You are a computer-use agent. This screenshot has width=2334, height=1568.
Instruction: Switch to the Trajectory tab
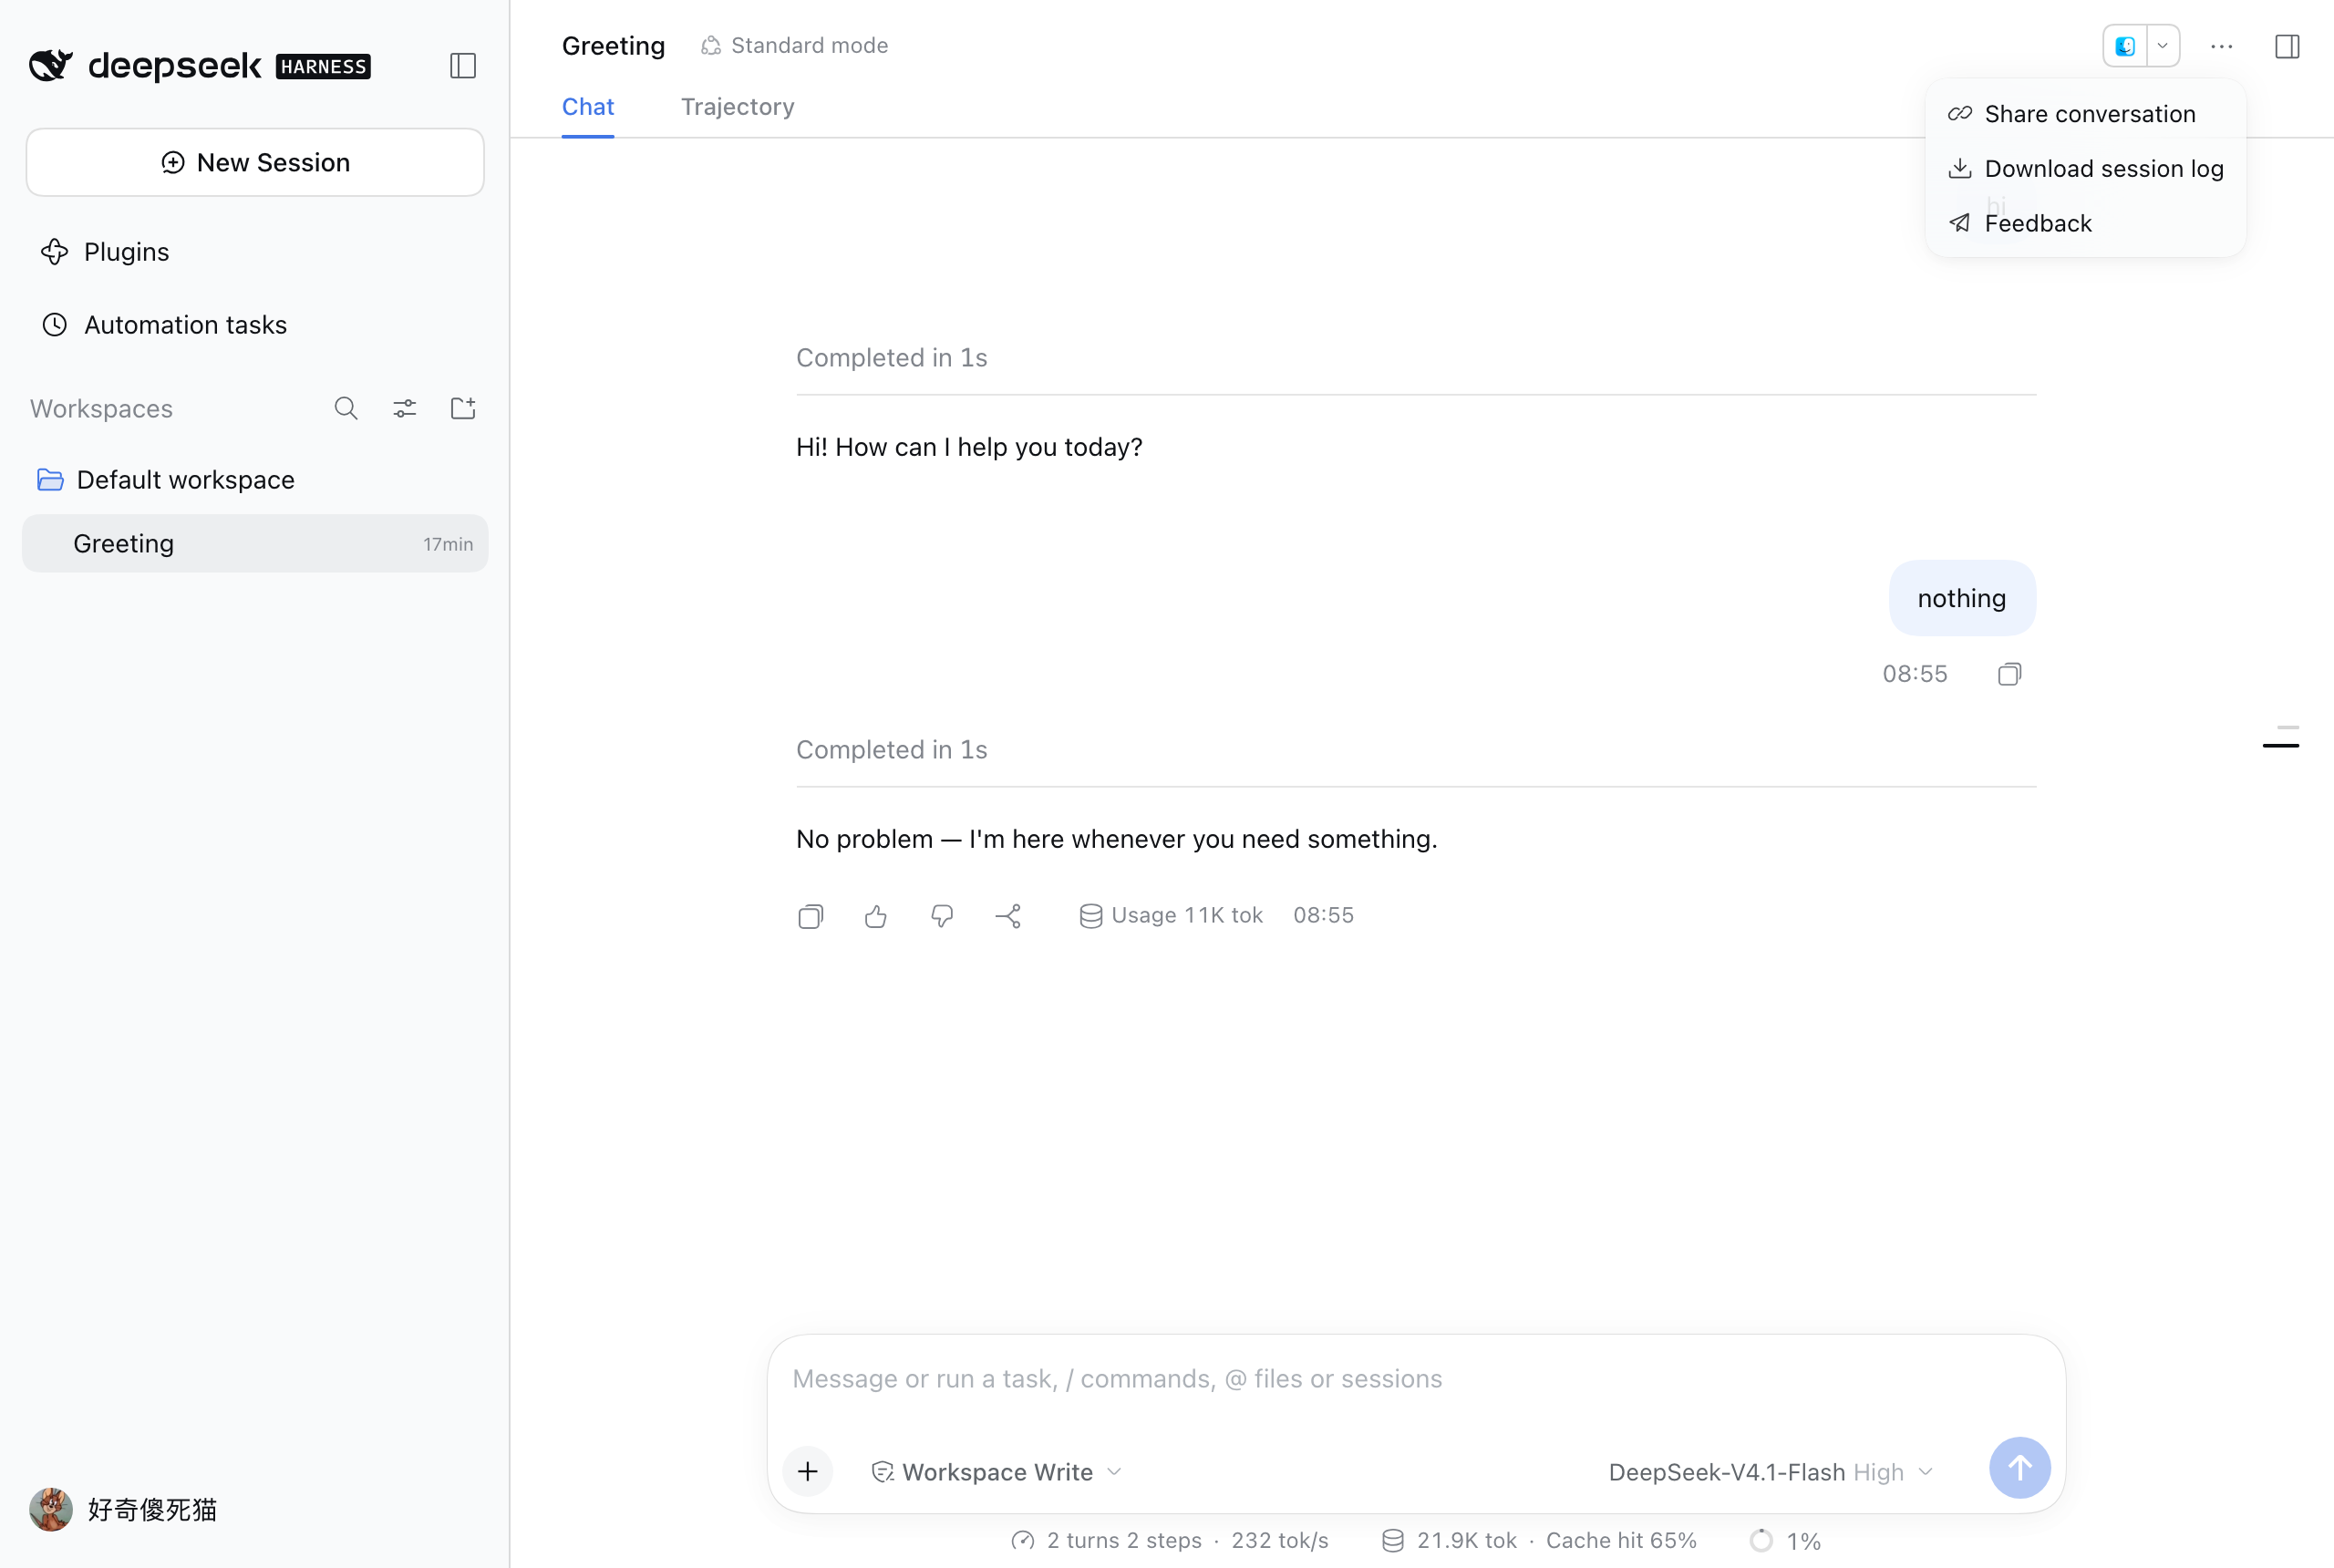pos(738,107)
